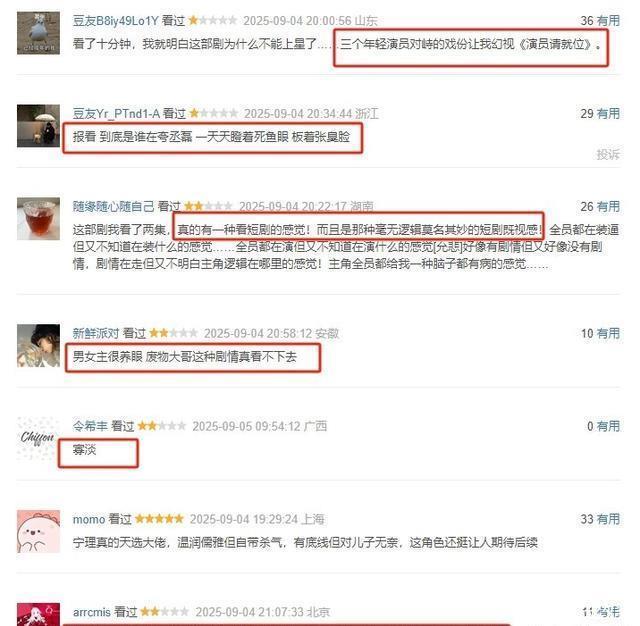Open avatar of user arrcmis

pyautogui.click(x=38, y=615)
